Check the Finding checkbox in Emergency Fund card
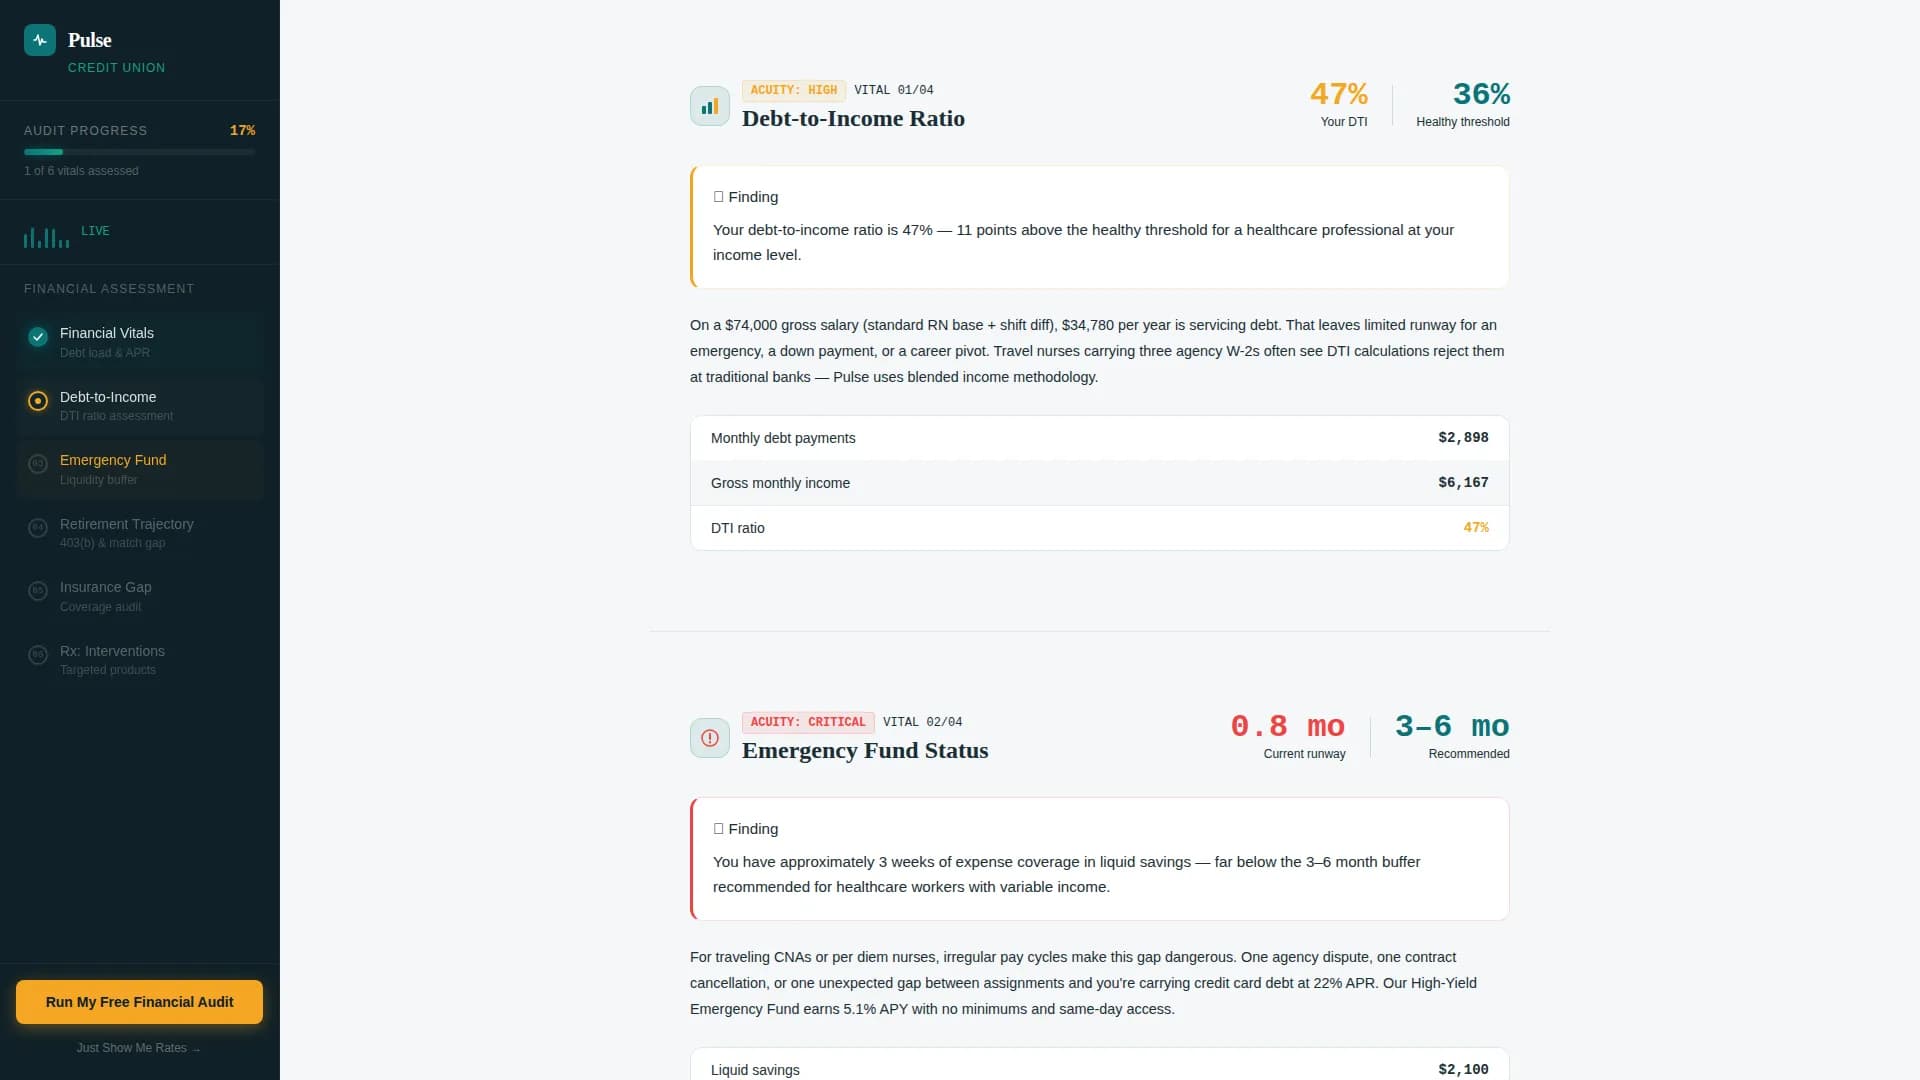The image size is (1920, 1080). tap(718, 828)
